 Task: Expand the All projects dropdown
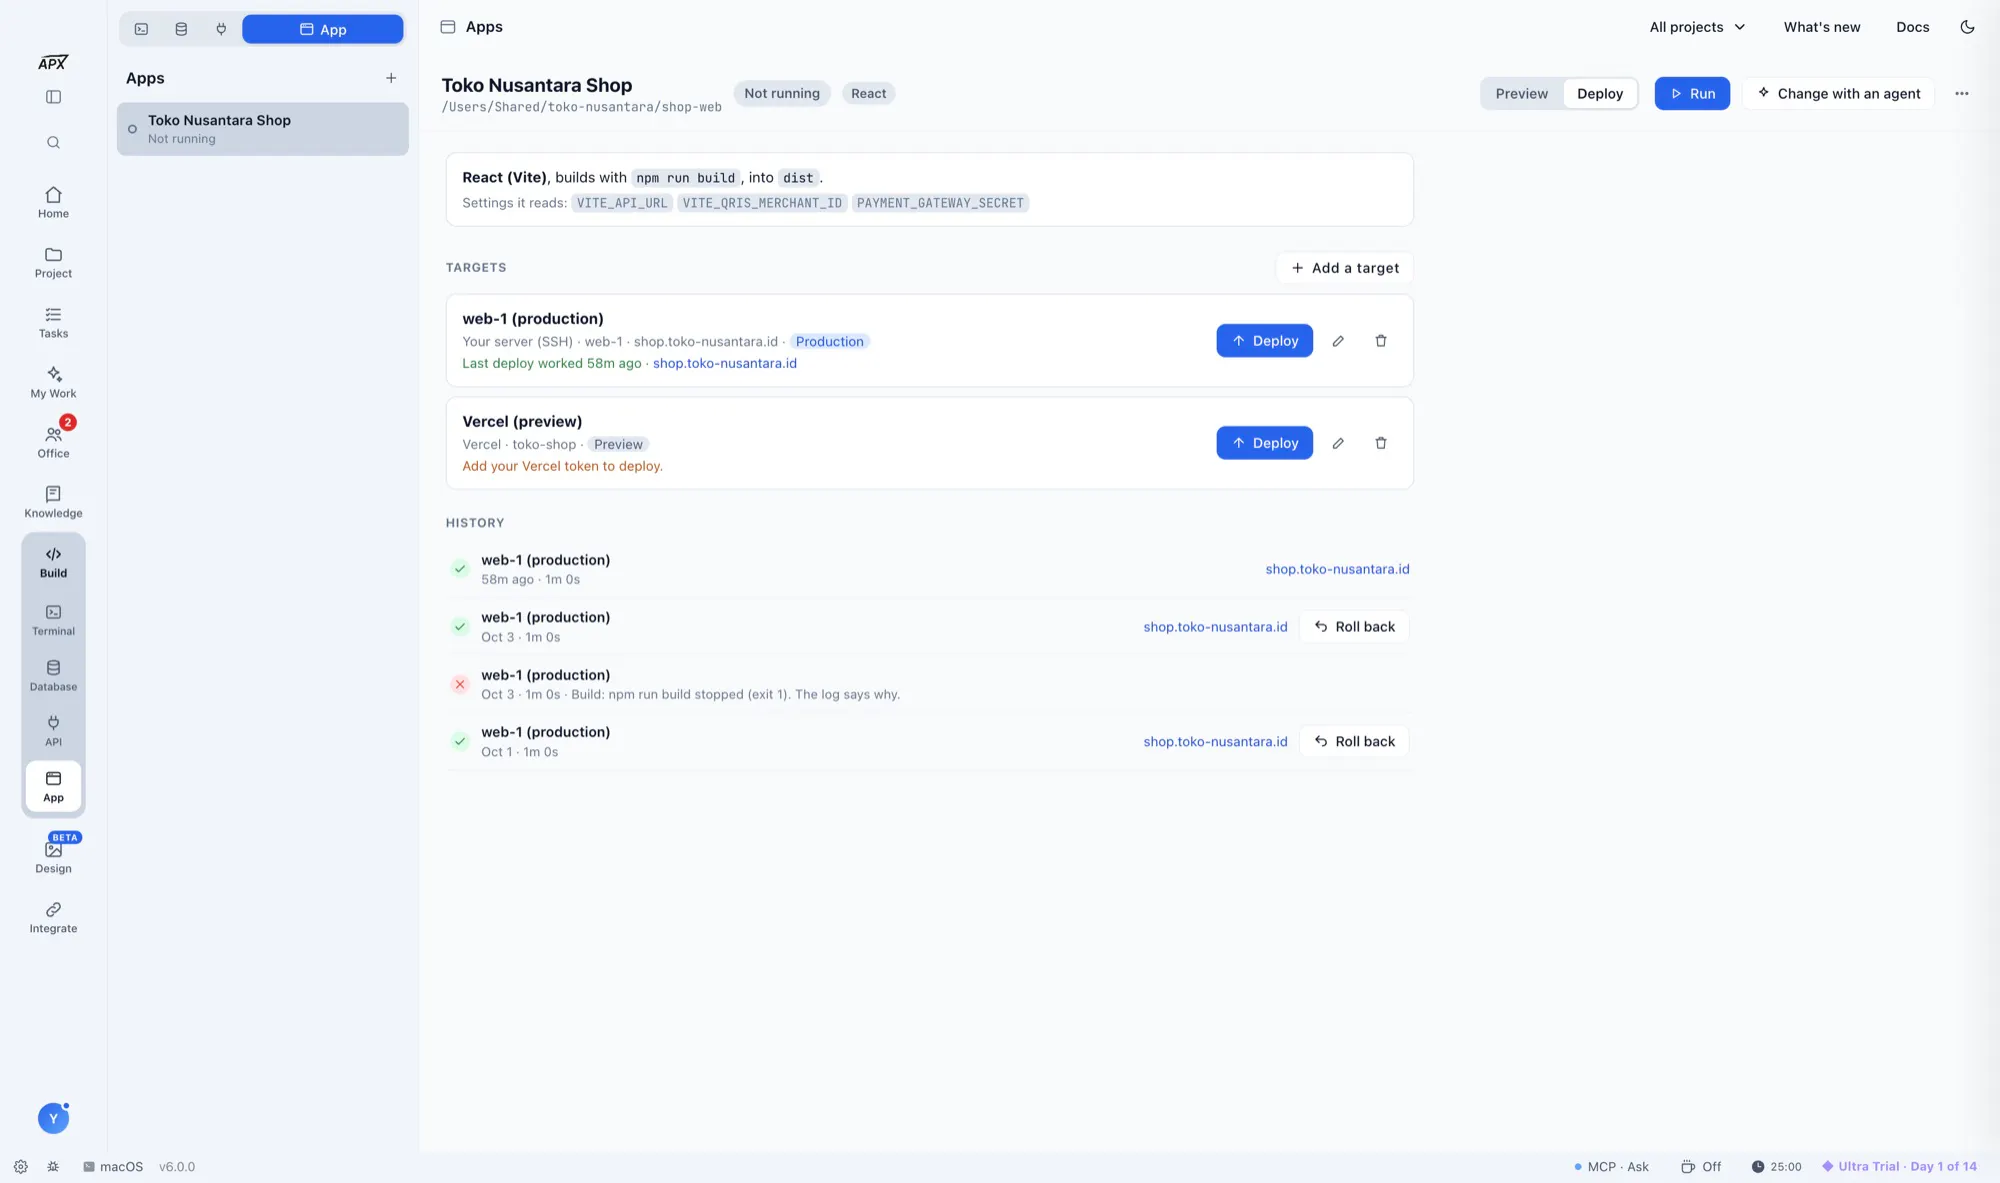(x=1697, y=27)
